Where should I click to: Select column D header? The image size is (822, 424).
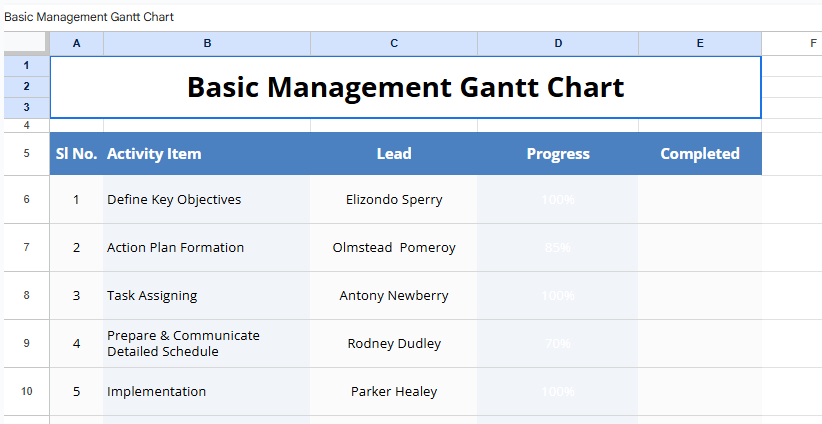click(558, 43)
